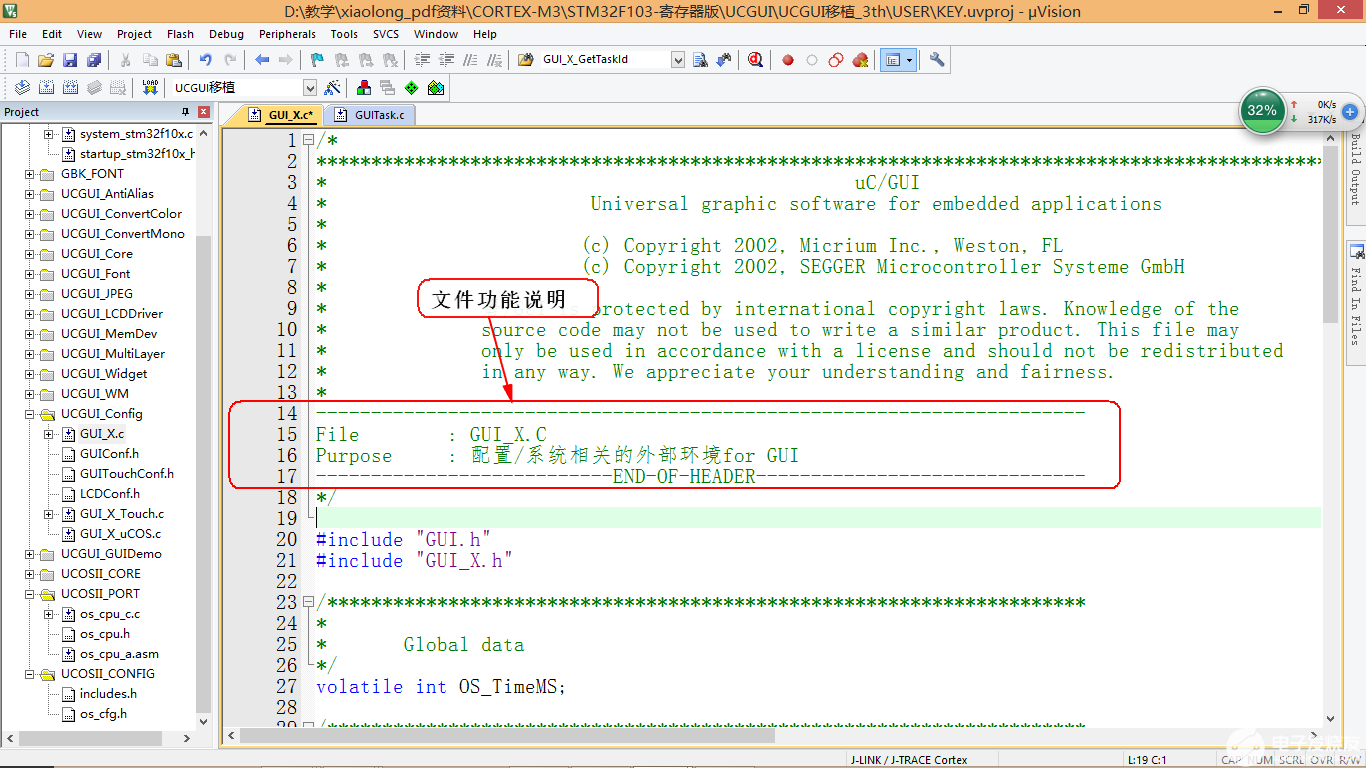Insert or remove bookmark flag
The height and width of the screenshot is (768, 1366).
tap(318, 60)
